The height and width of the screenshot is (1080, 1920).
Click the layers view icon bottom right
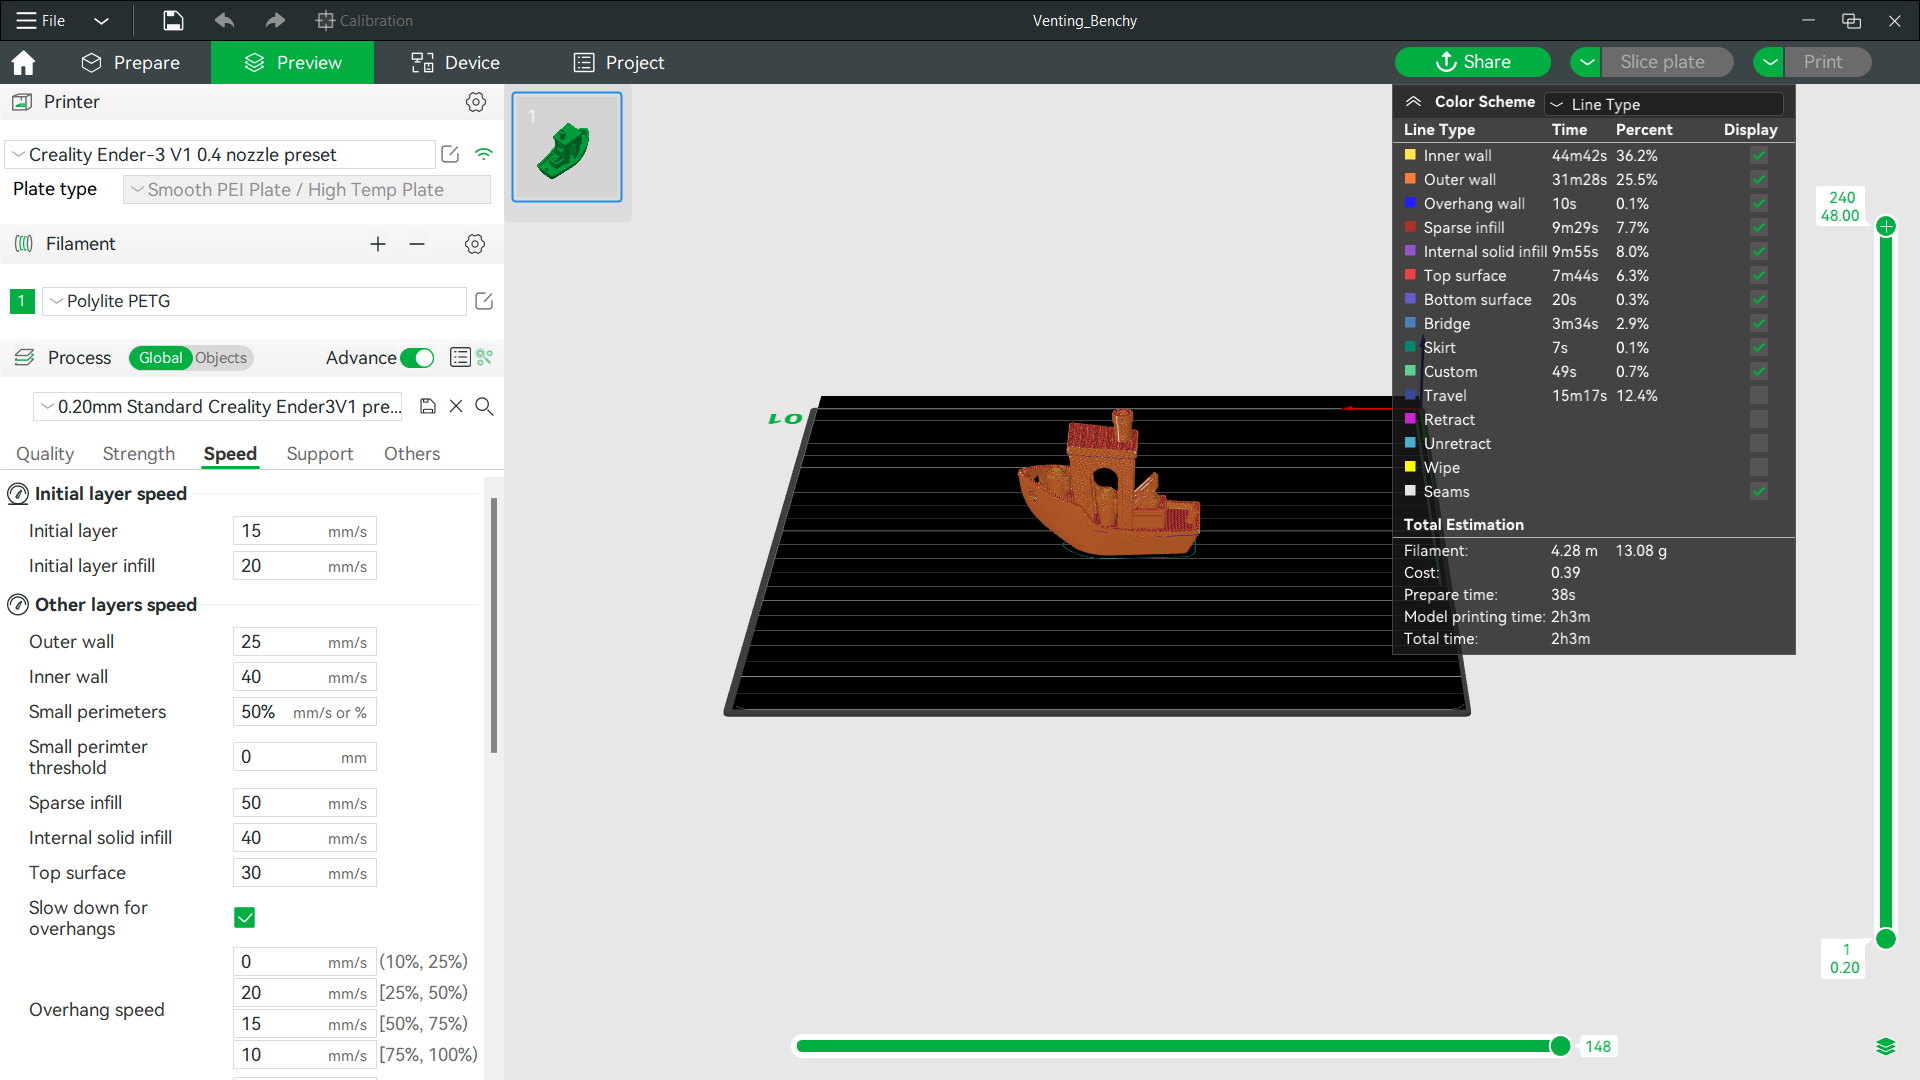pyautogui.click(x=1886, y=1046)
